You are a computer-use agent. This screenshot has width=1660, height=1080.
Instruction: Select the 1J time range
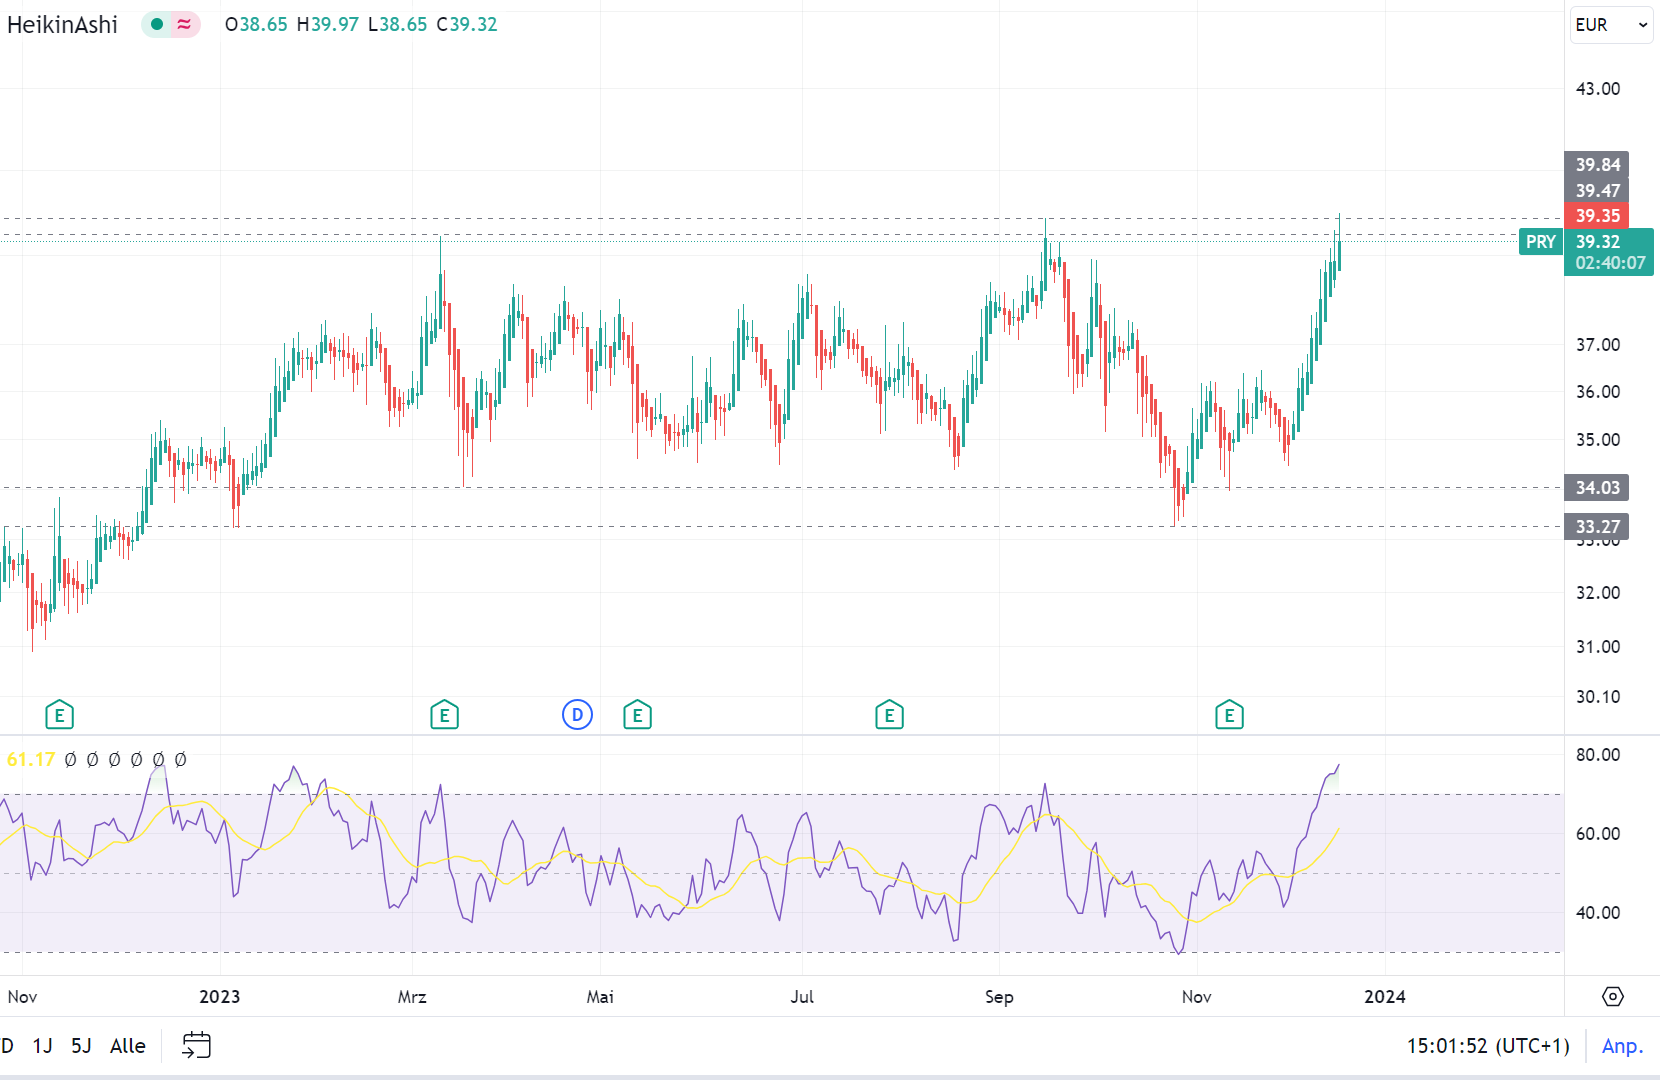point(42,1045)
